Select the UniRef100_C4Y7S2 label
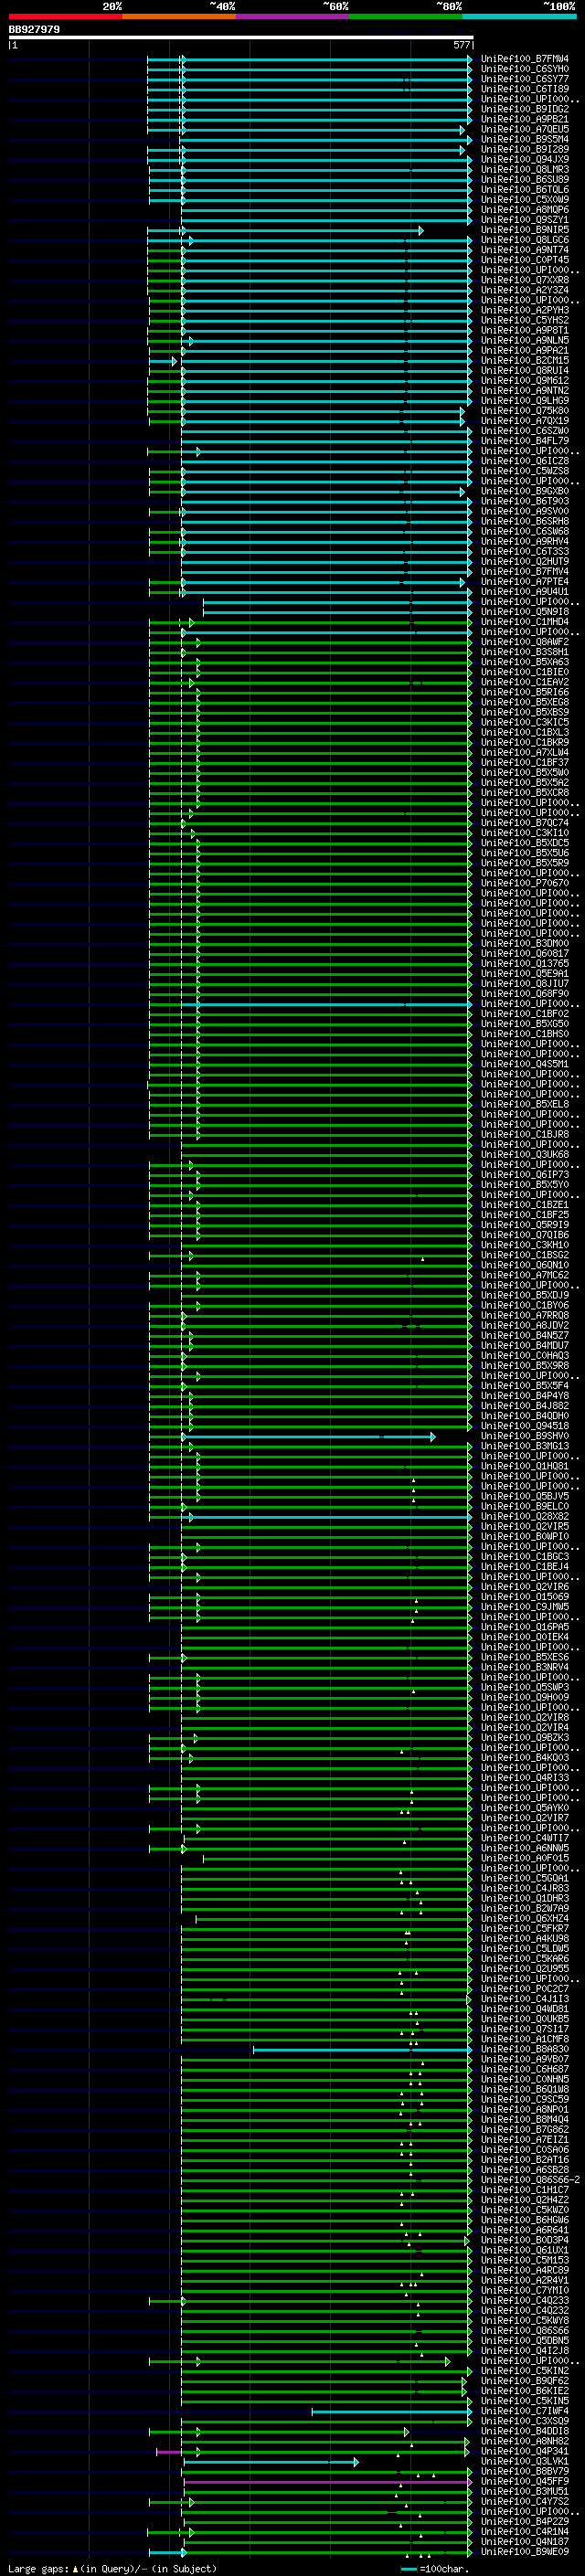The image size is (585, 2576). click(525, 2502)
